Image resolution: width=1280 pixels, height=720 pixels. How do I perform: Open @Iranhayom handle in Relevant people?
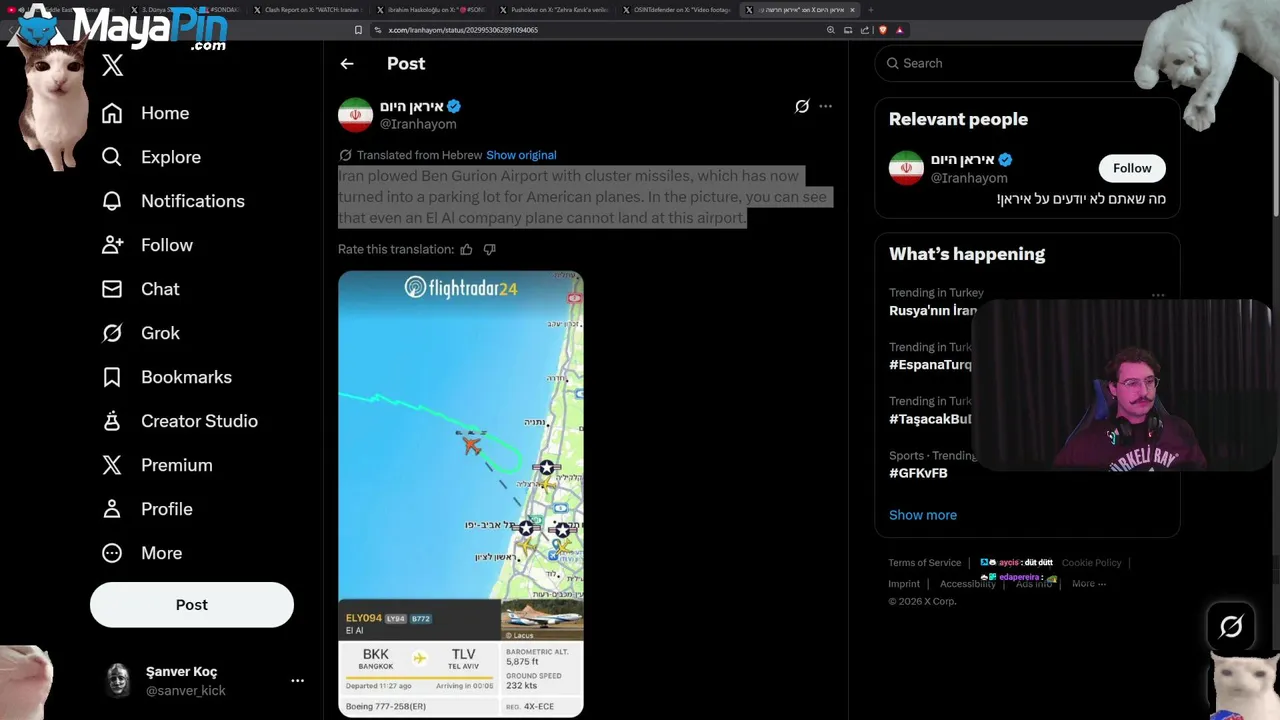coord(969,178)
